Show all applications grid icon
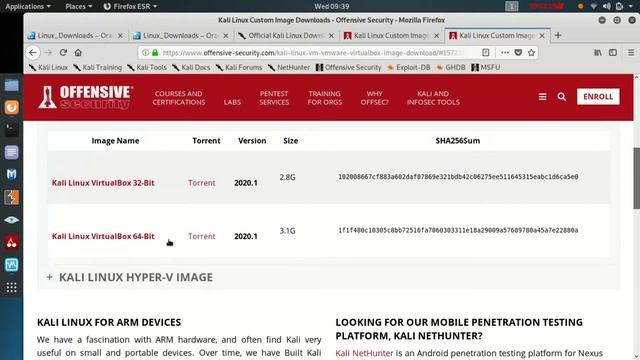640x360 pixels. coord(11,287)
